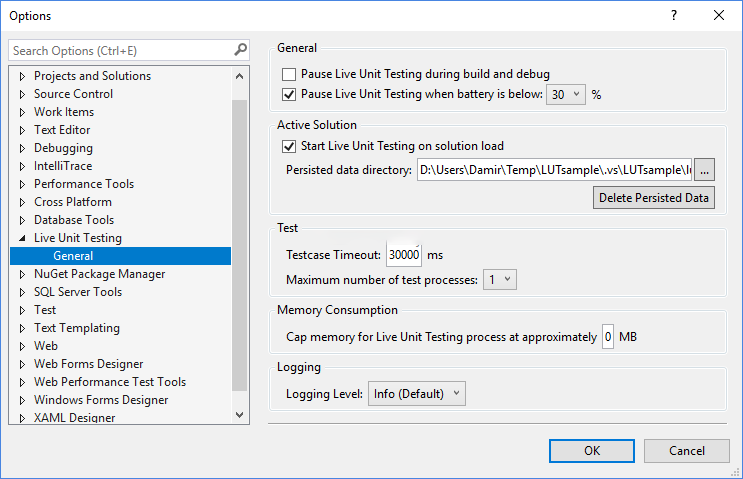Open the Logging Level dropdown
This screenshot has height=479, width=743.
[x=417, y=394]
